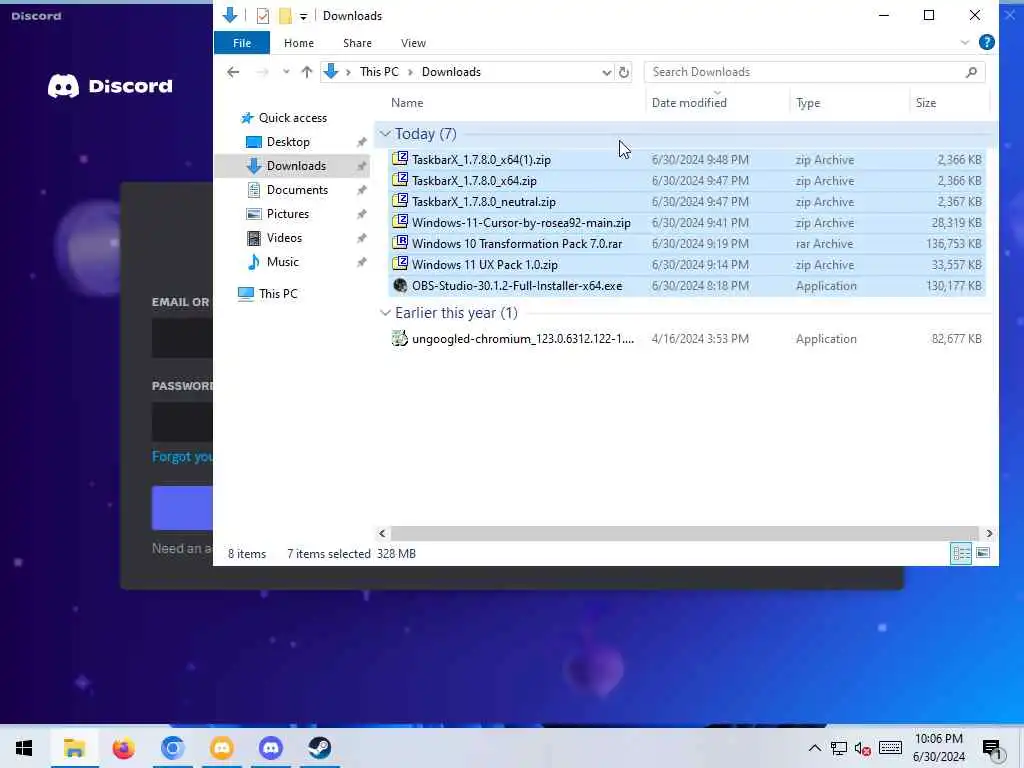The height and width of the screenshot is (768, 1024).
Task: Go up one folder level arrow
Action: pyautogui.click(x=306, y=72)
